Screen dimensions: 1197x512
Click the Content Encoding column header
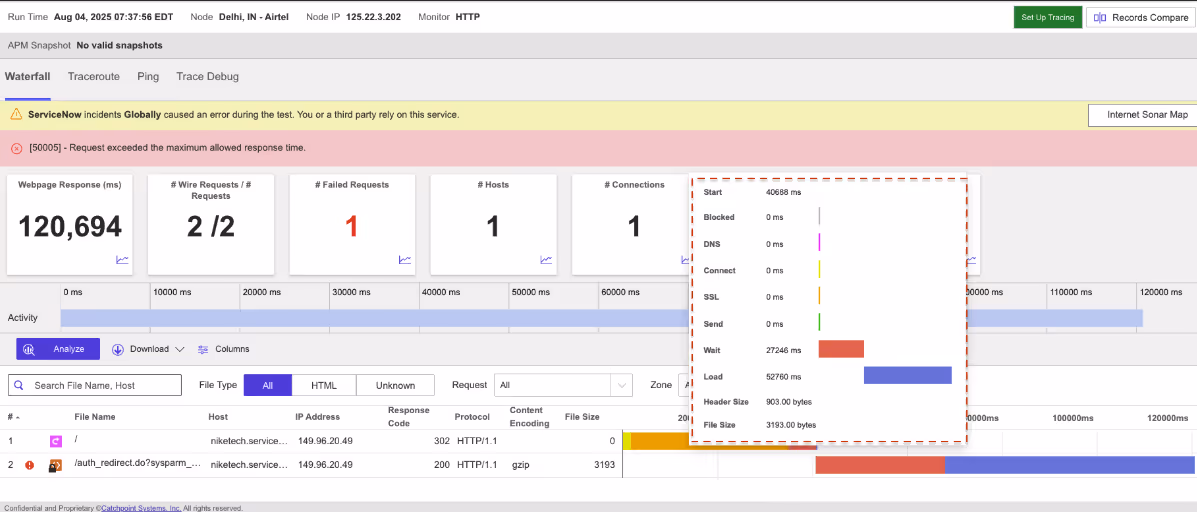[x=529, y=417]
